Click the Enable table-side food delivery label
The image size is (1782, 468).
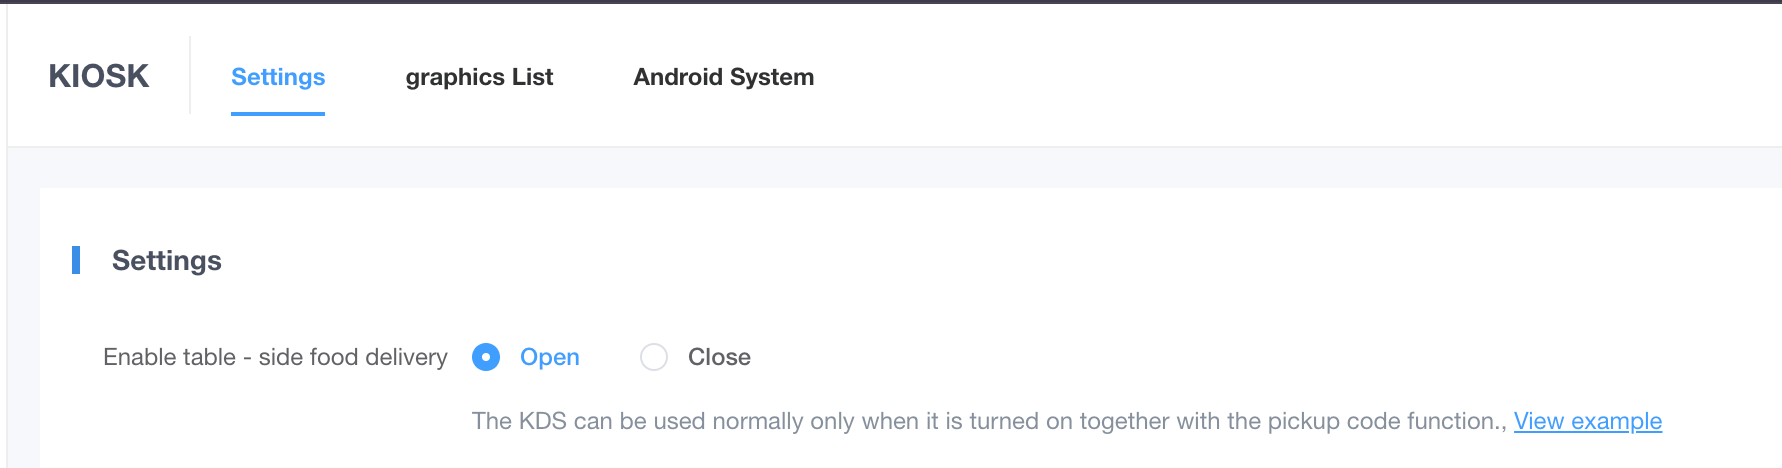coord(275,357)
